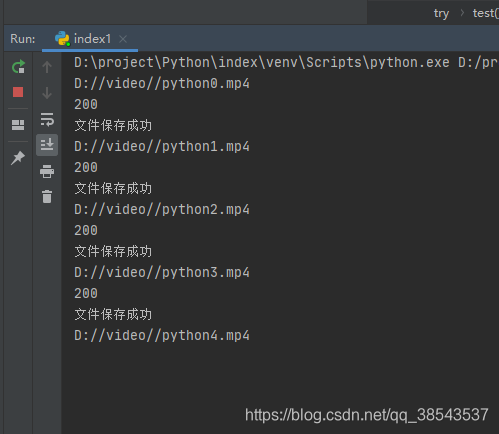The width and height of the screenshot is (499, 434).
Task: Clear all console output
Action: click(47, 197)
